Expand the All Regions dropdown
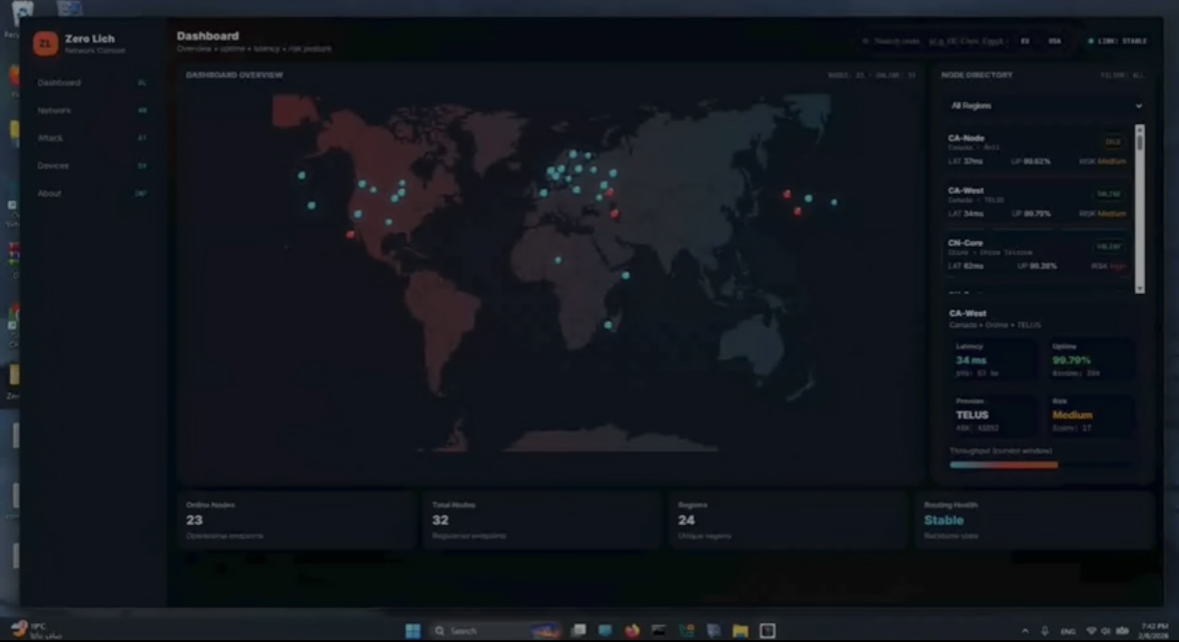 [1045, 106]
